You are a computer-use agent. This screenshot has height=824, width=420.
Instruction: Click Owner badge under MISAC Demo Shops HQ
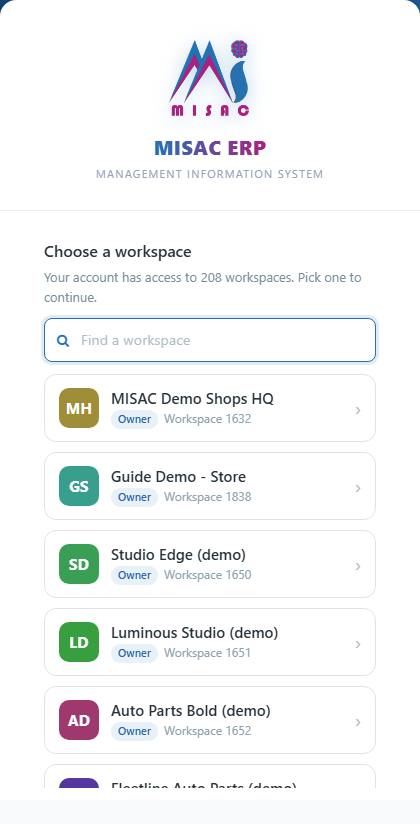(134, 419)
